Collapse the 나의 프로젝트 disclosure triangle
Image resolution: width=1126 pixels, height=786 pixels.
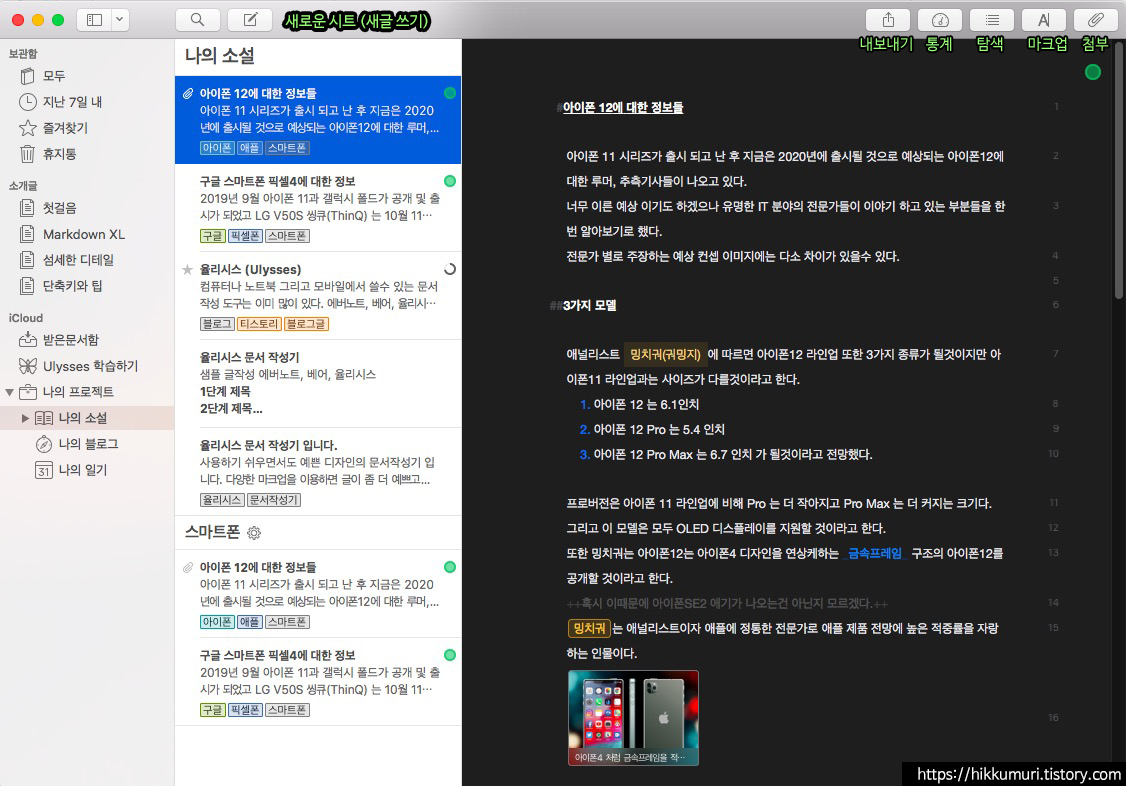tap(9, 392)
